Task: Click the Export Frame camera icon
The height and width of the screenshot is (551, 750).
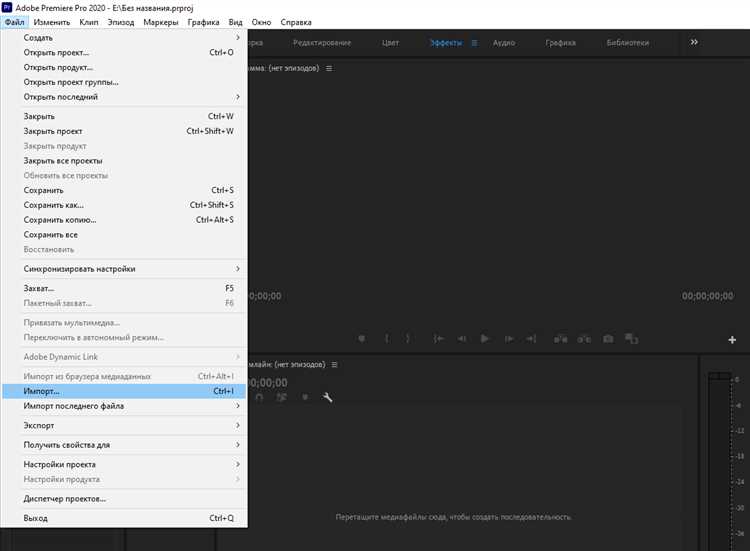Action: click(607, 339)
